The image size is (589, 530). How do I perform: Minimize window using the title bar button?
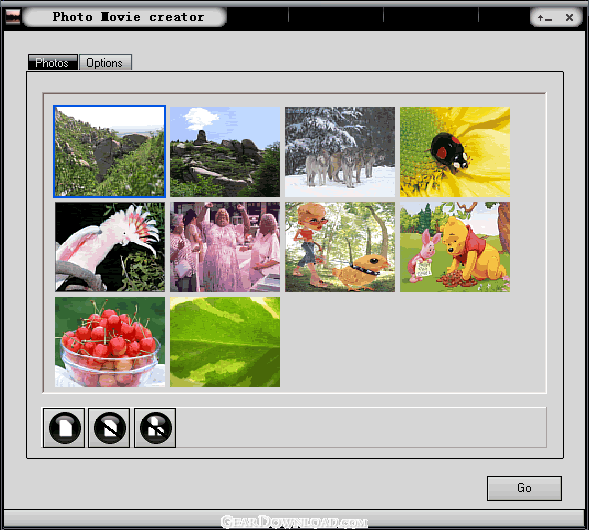[545, 18]
